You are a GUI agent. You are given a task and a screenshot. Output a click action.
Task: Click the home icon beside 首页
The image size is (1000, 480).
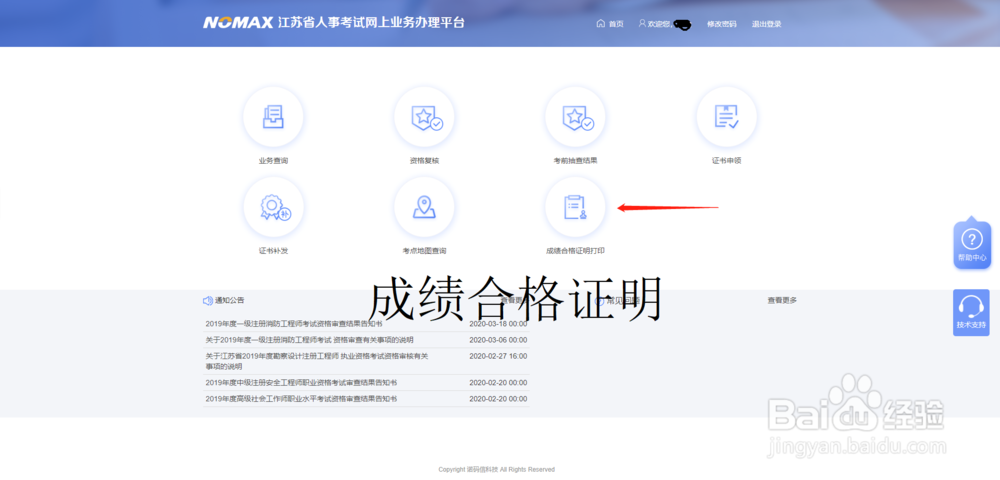coord(600,24)
